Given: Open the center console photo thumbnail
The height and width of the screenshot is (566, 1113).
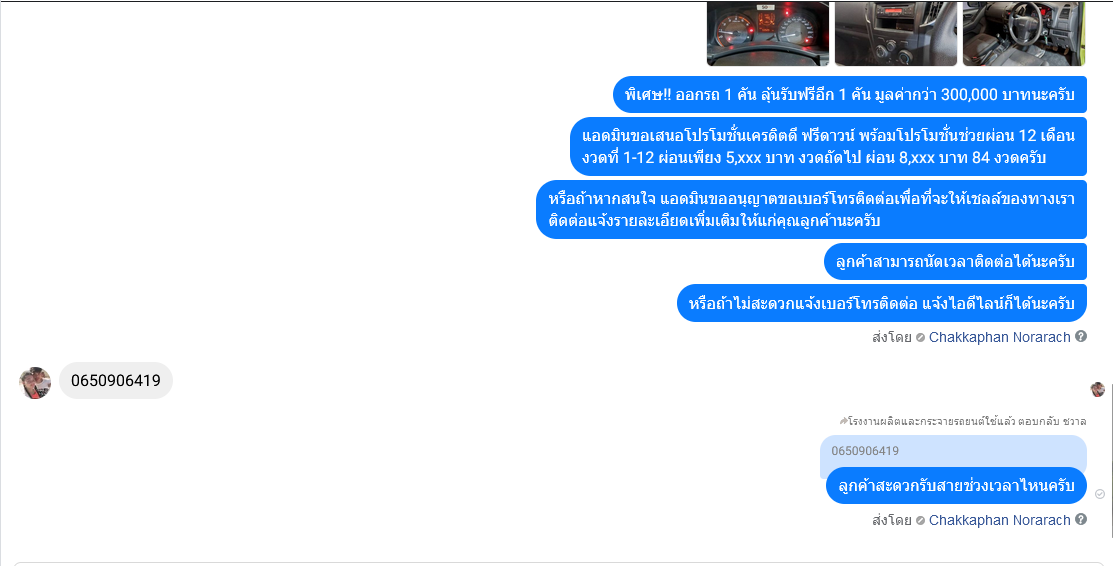Looking at the screenshot, I should pos(896,33).
